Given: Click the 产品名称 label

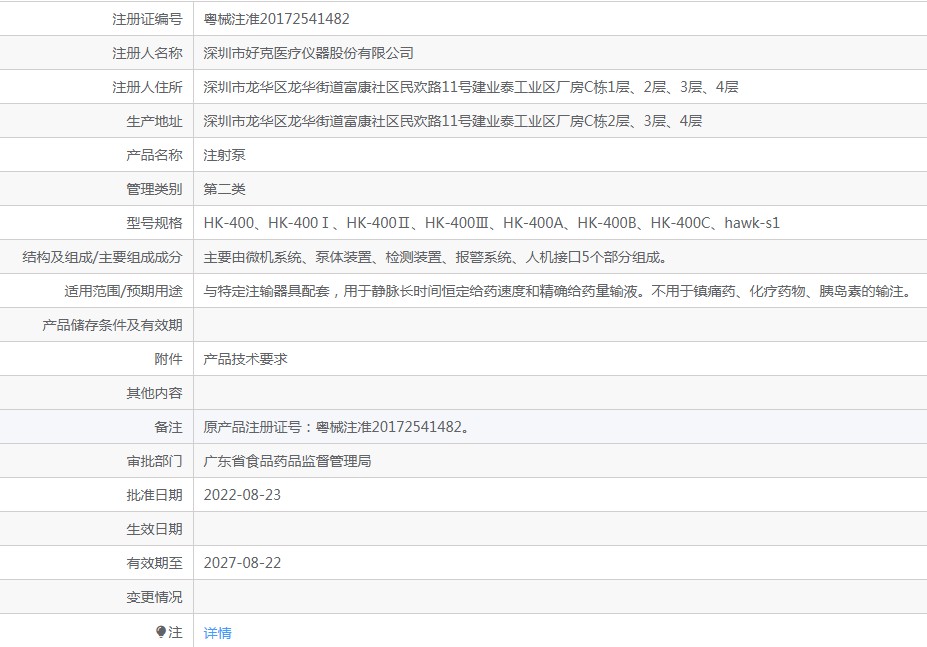Looking at the screenshot, I should tap(154, 155).
